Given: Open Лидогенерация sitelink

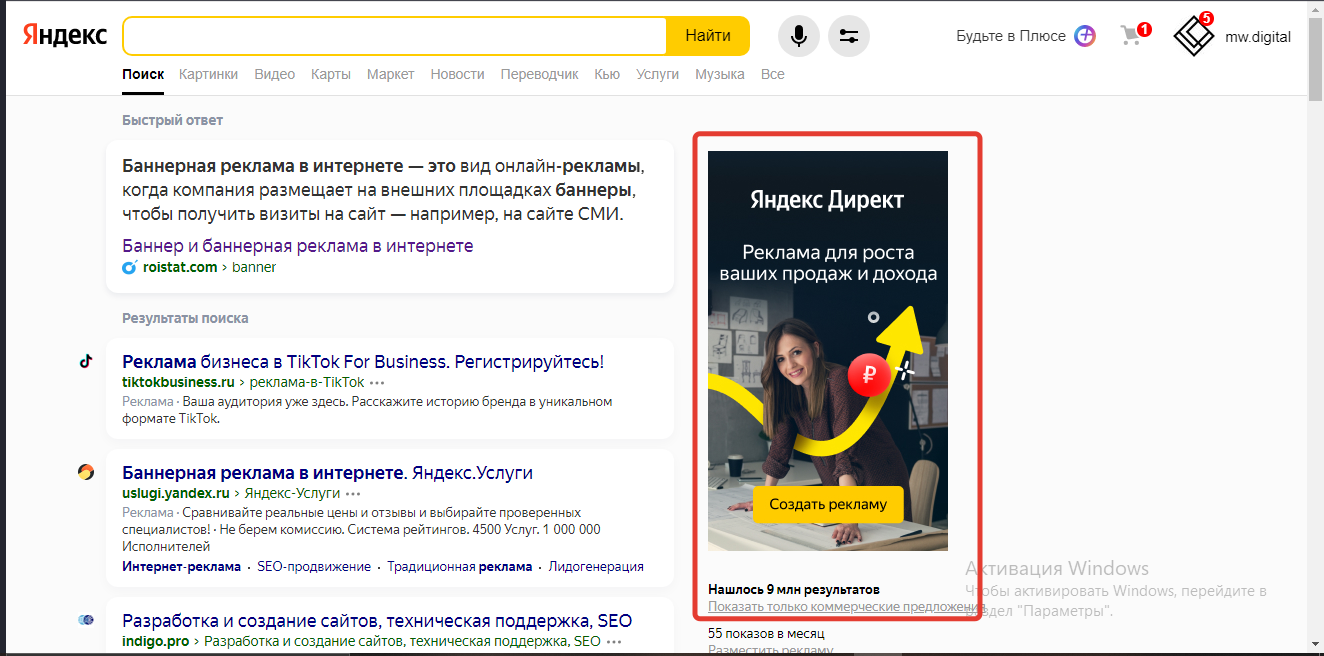Looking at the screenshot, I should tap(596, 566).
